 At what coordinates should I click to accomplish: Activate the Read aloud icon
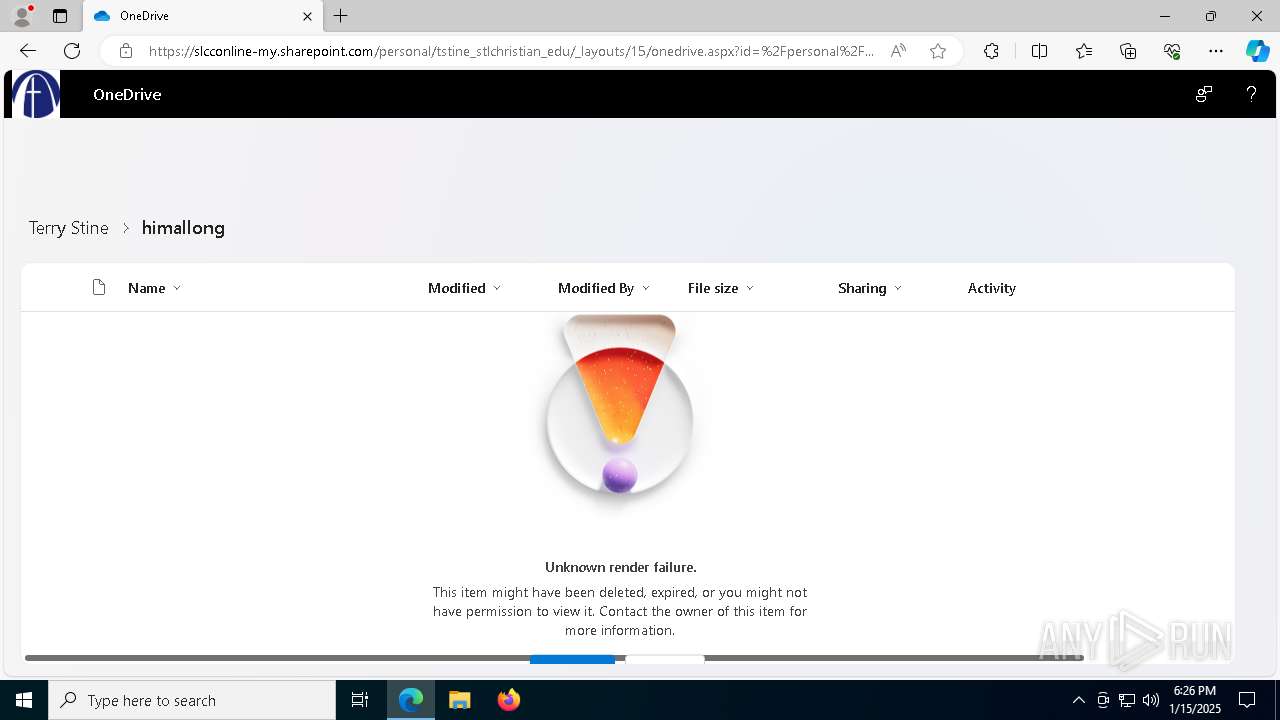click(x=898, y=51)
